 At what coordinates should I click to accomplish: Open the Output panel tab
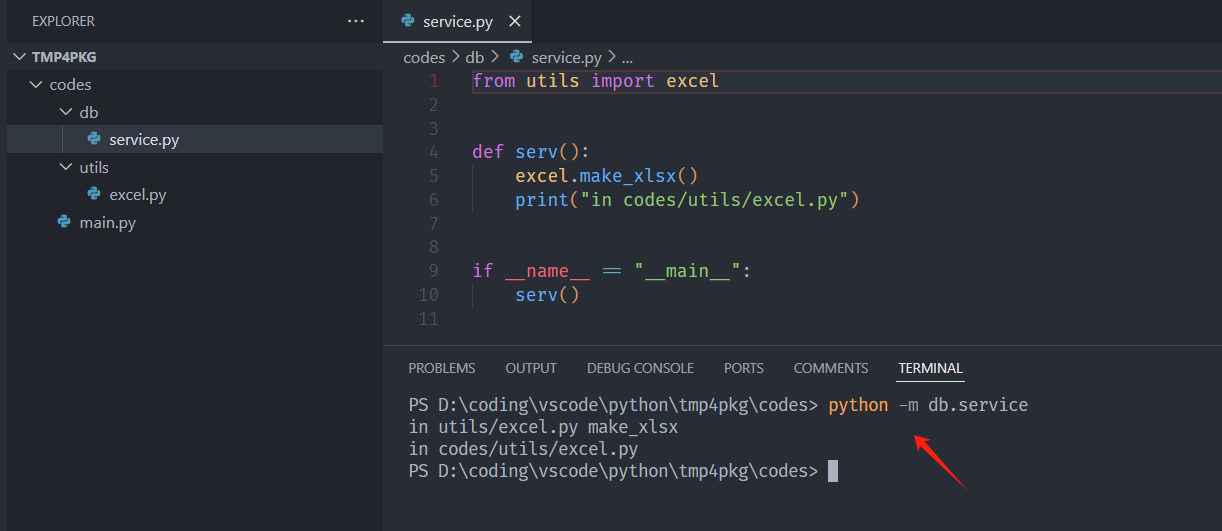531,368
